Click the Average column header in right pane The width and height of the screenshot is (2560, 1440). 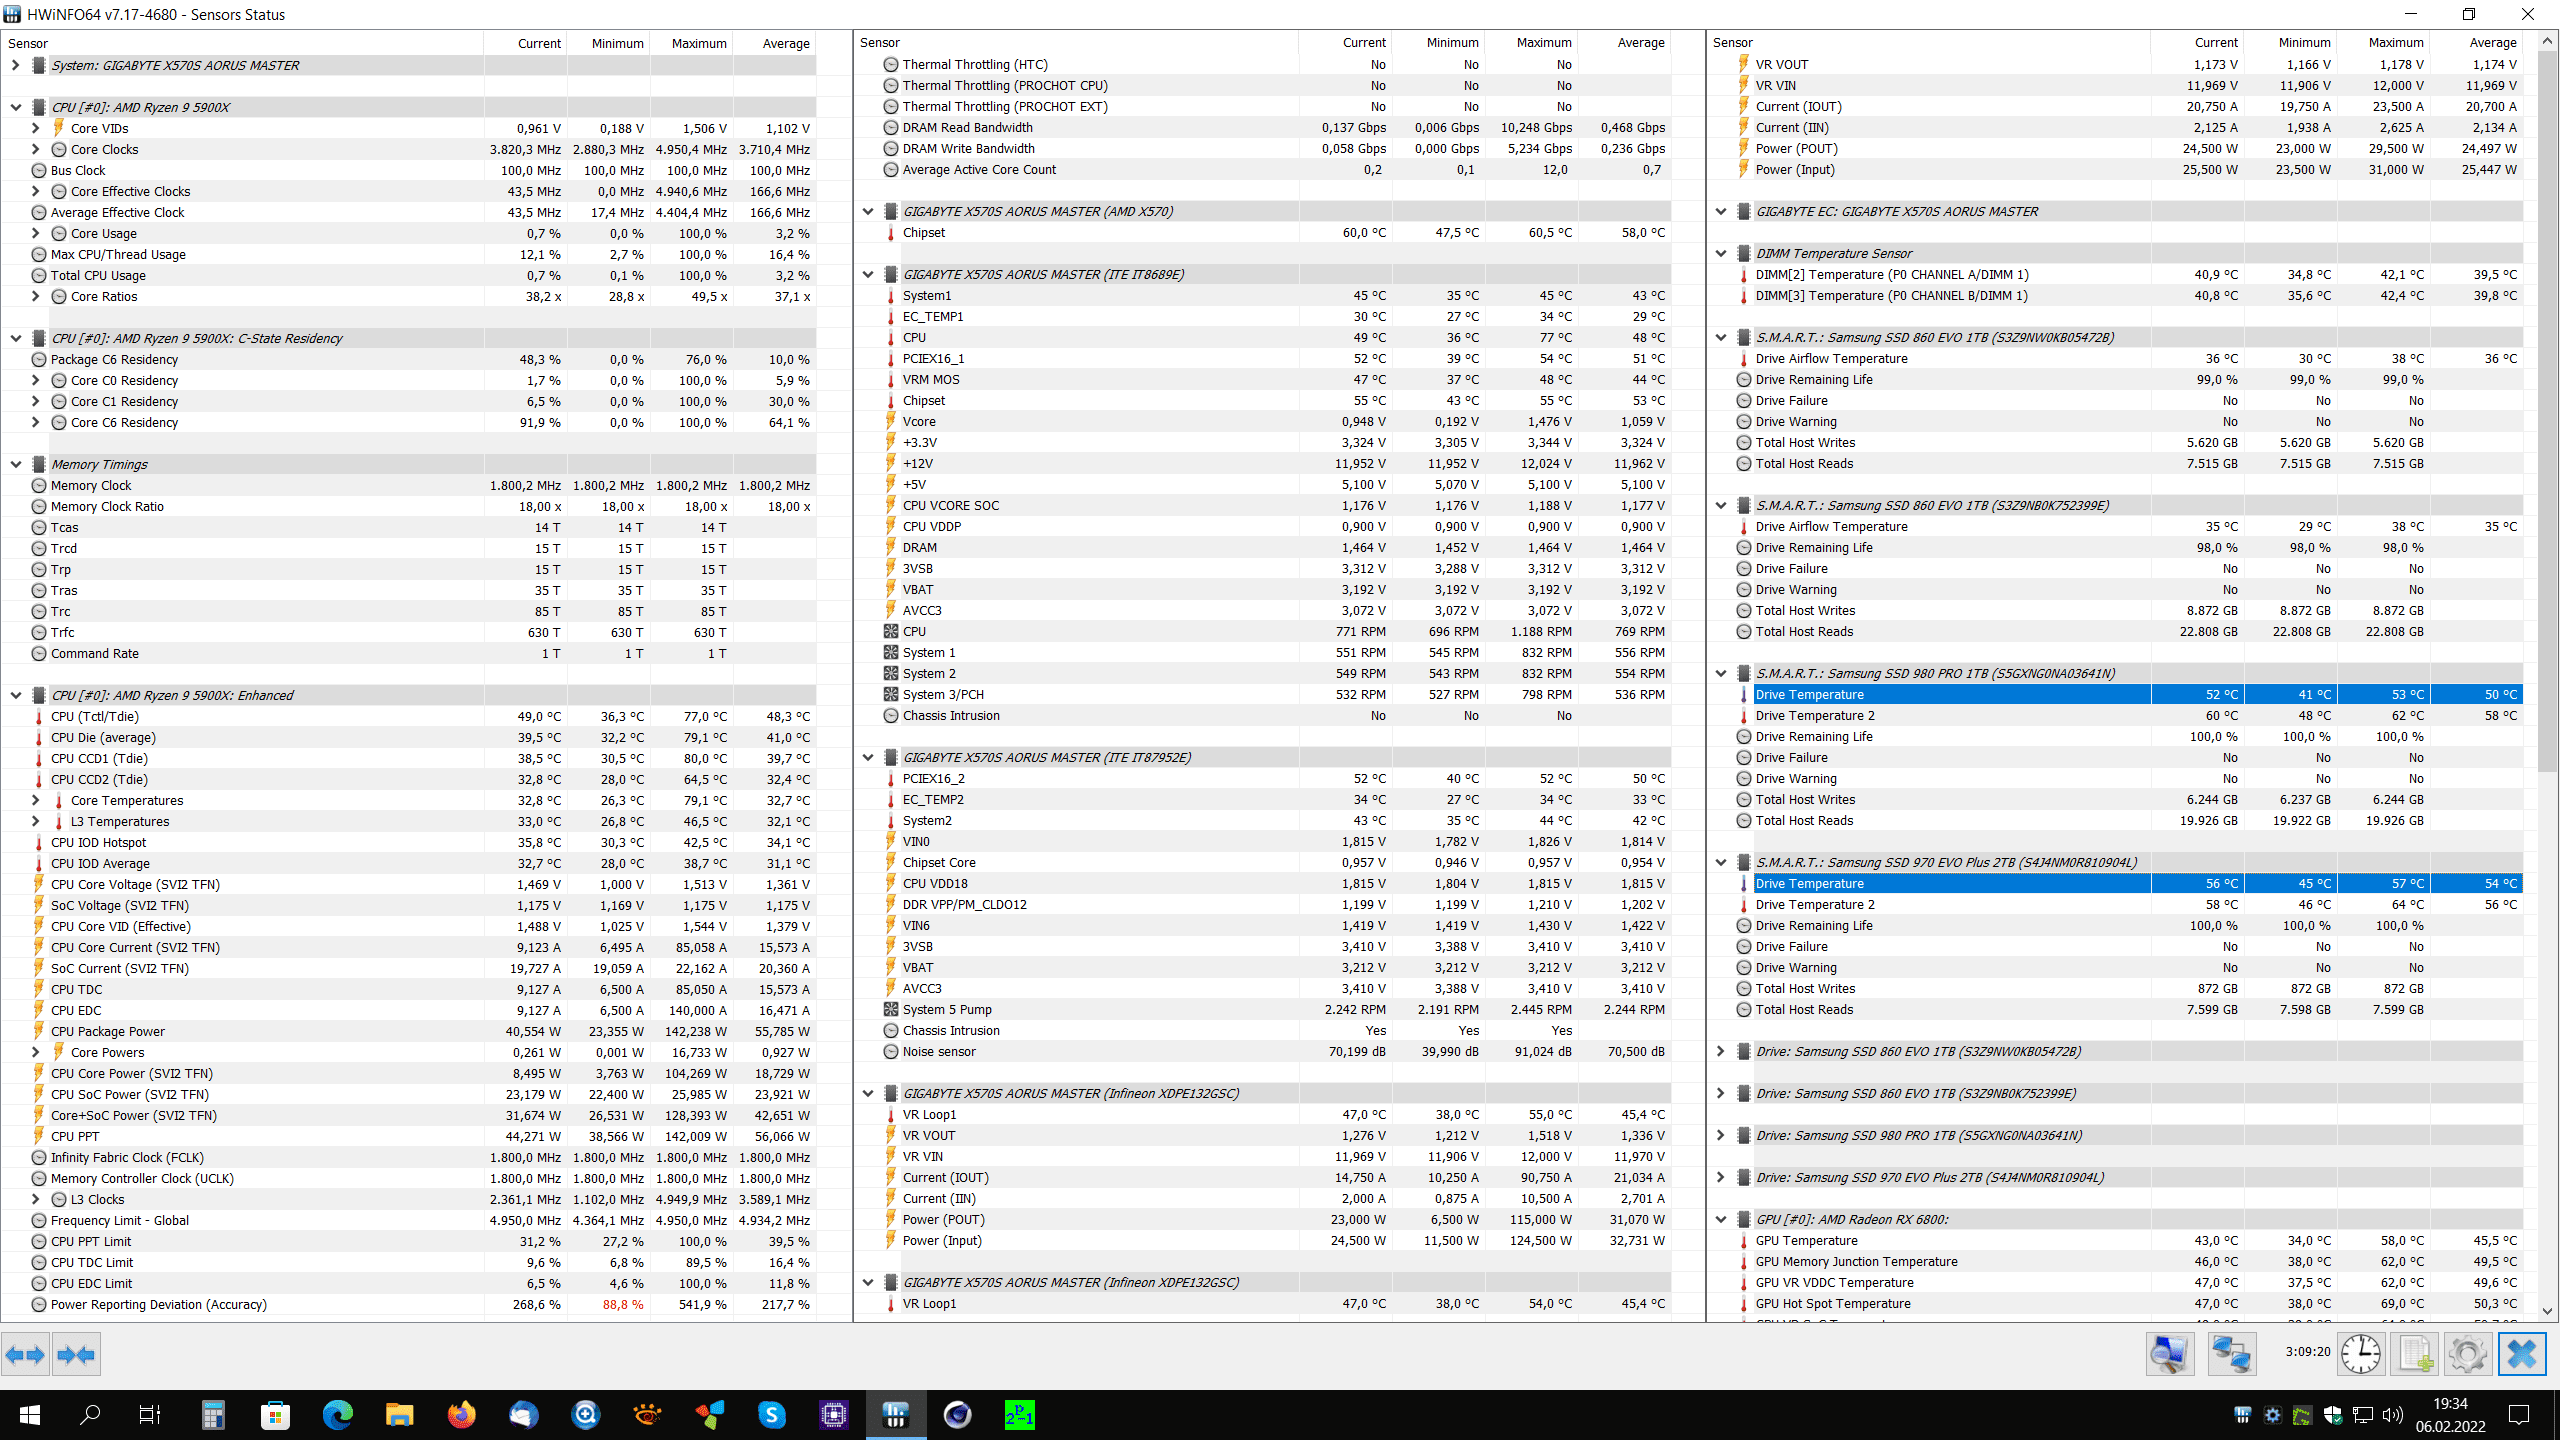(2477, 43)
